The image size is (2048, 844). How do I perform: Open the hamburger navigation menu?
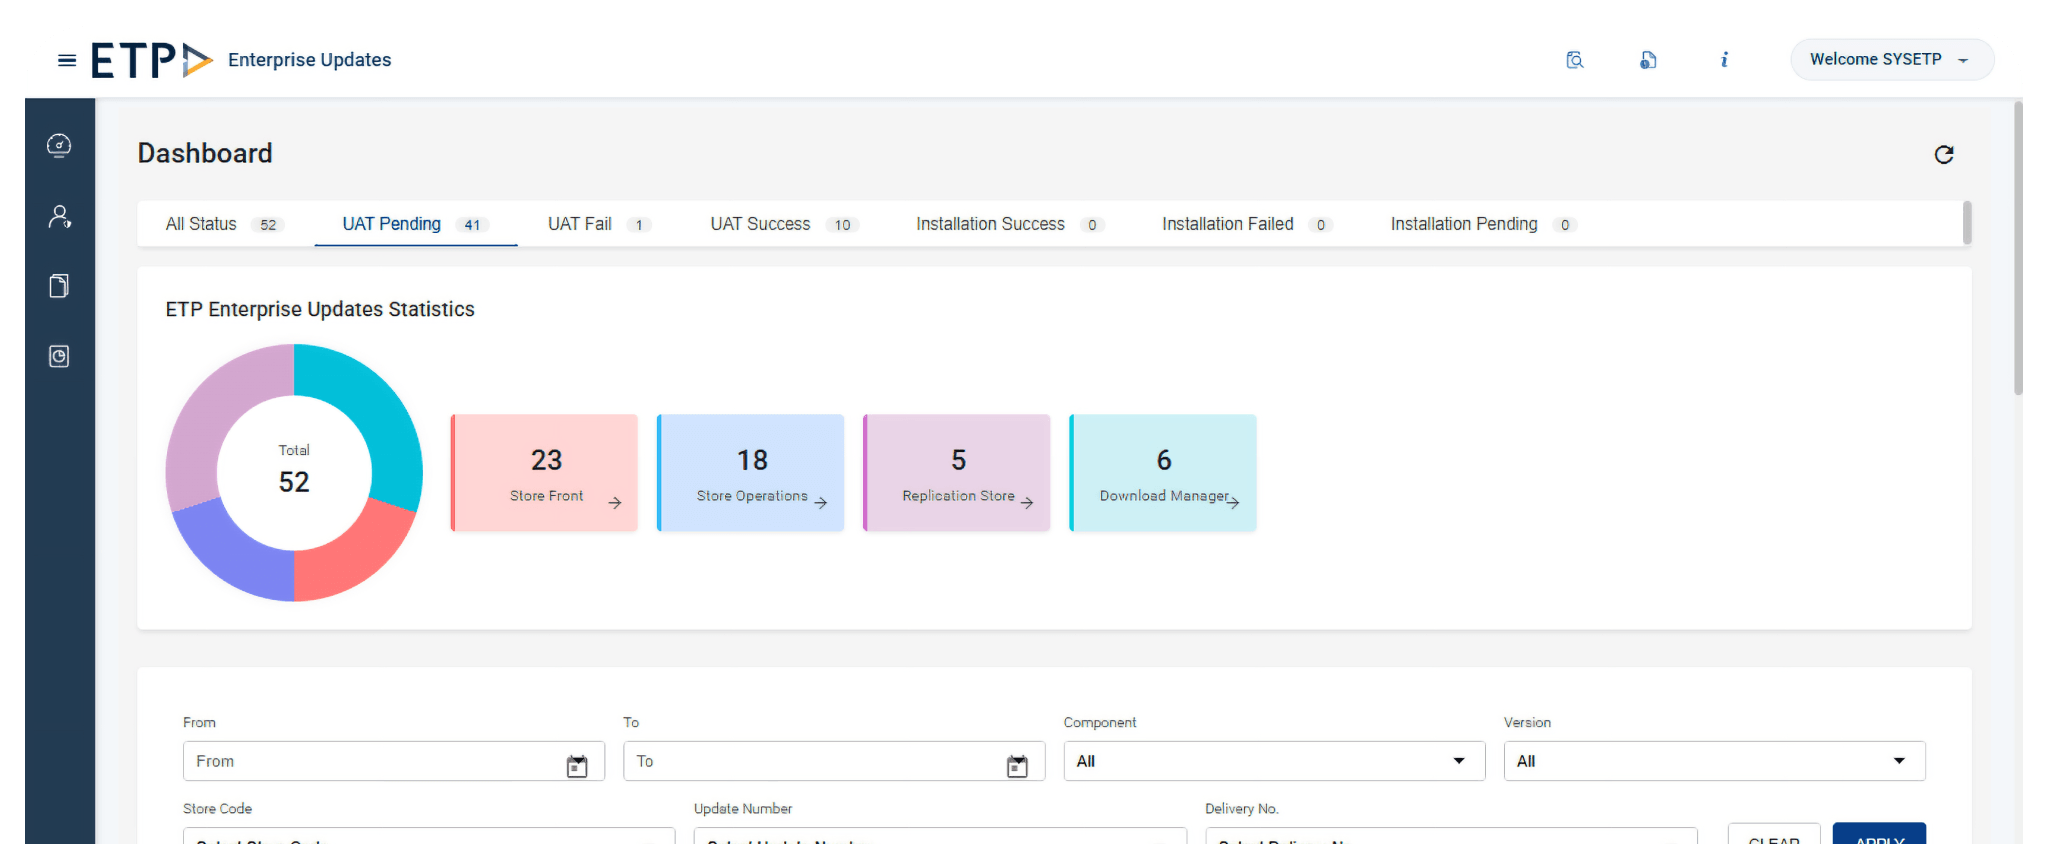[67, 60]
